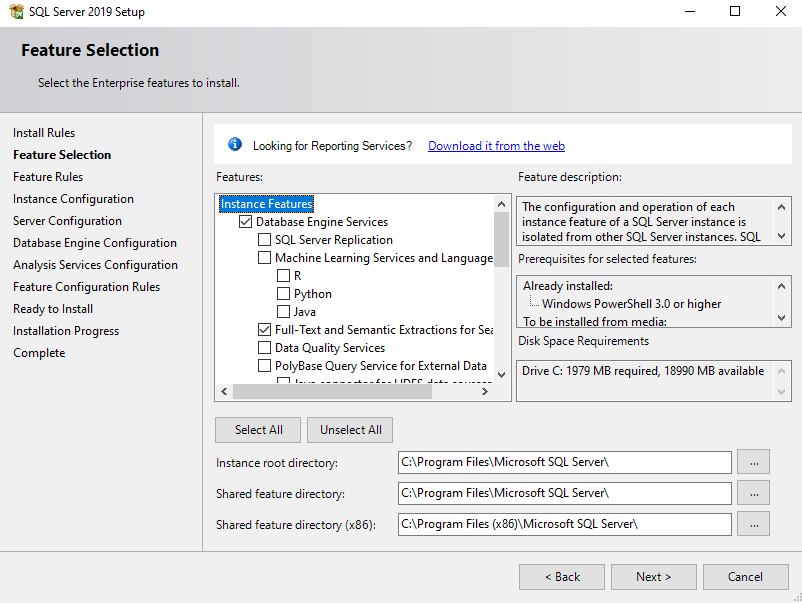Click inside the Instance root directory text field

(564, 462)
